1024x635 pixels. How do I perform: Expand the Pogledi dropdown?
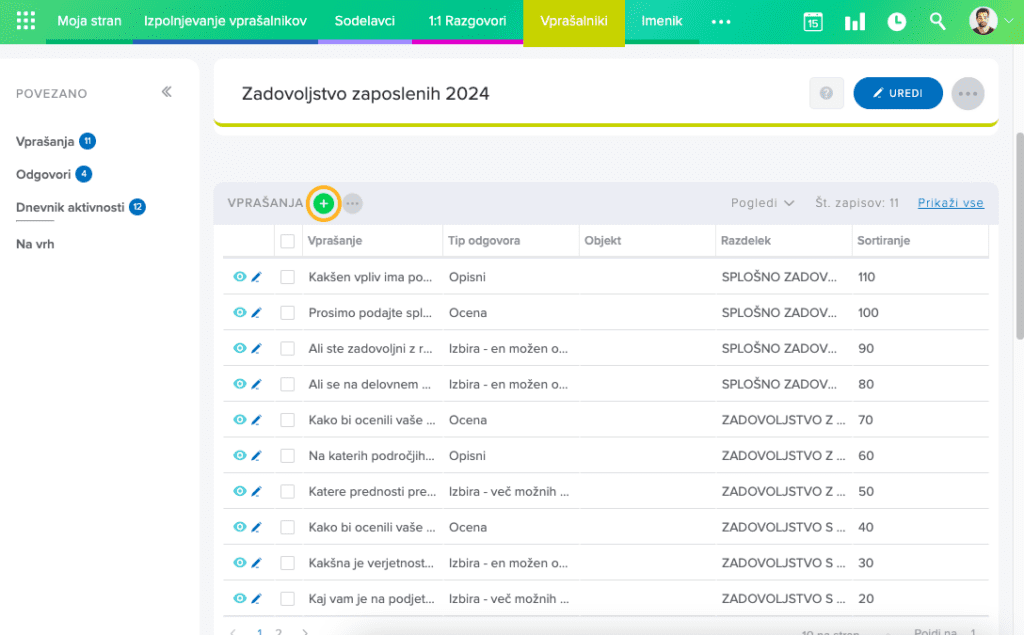pyautogui.click(x=762, y=203)
